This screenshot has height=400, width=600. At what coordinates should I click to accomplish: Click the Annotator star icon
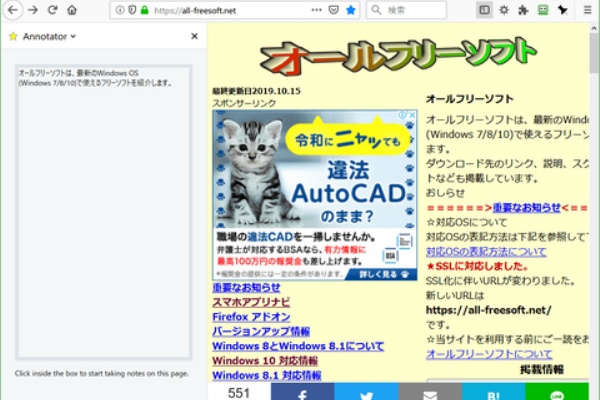coord(13,36)
